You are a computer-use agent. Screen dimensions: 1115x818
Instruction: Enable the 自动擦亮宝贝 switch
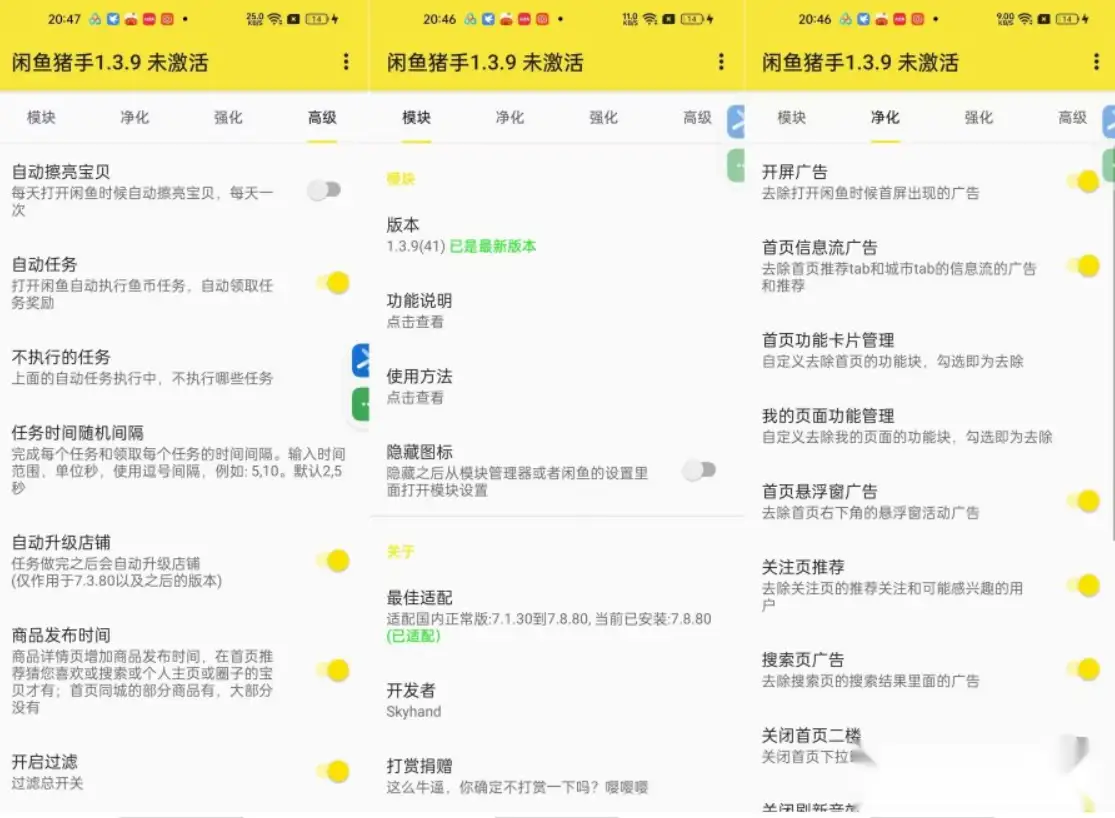(x=325, y=190)
